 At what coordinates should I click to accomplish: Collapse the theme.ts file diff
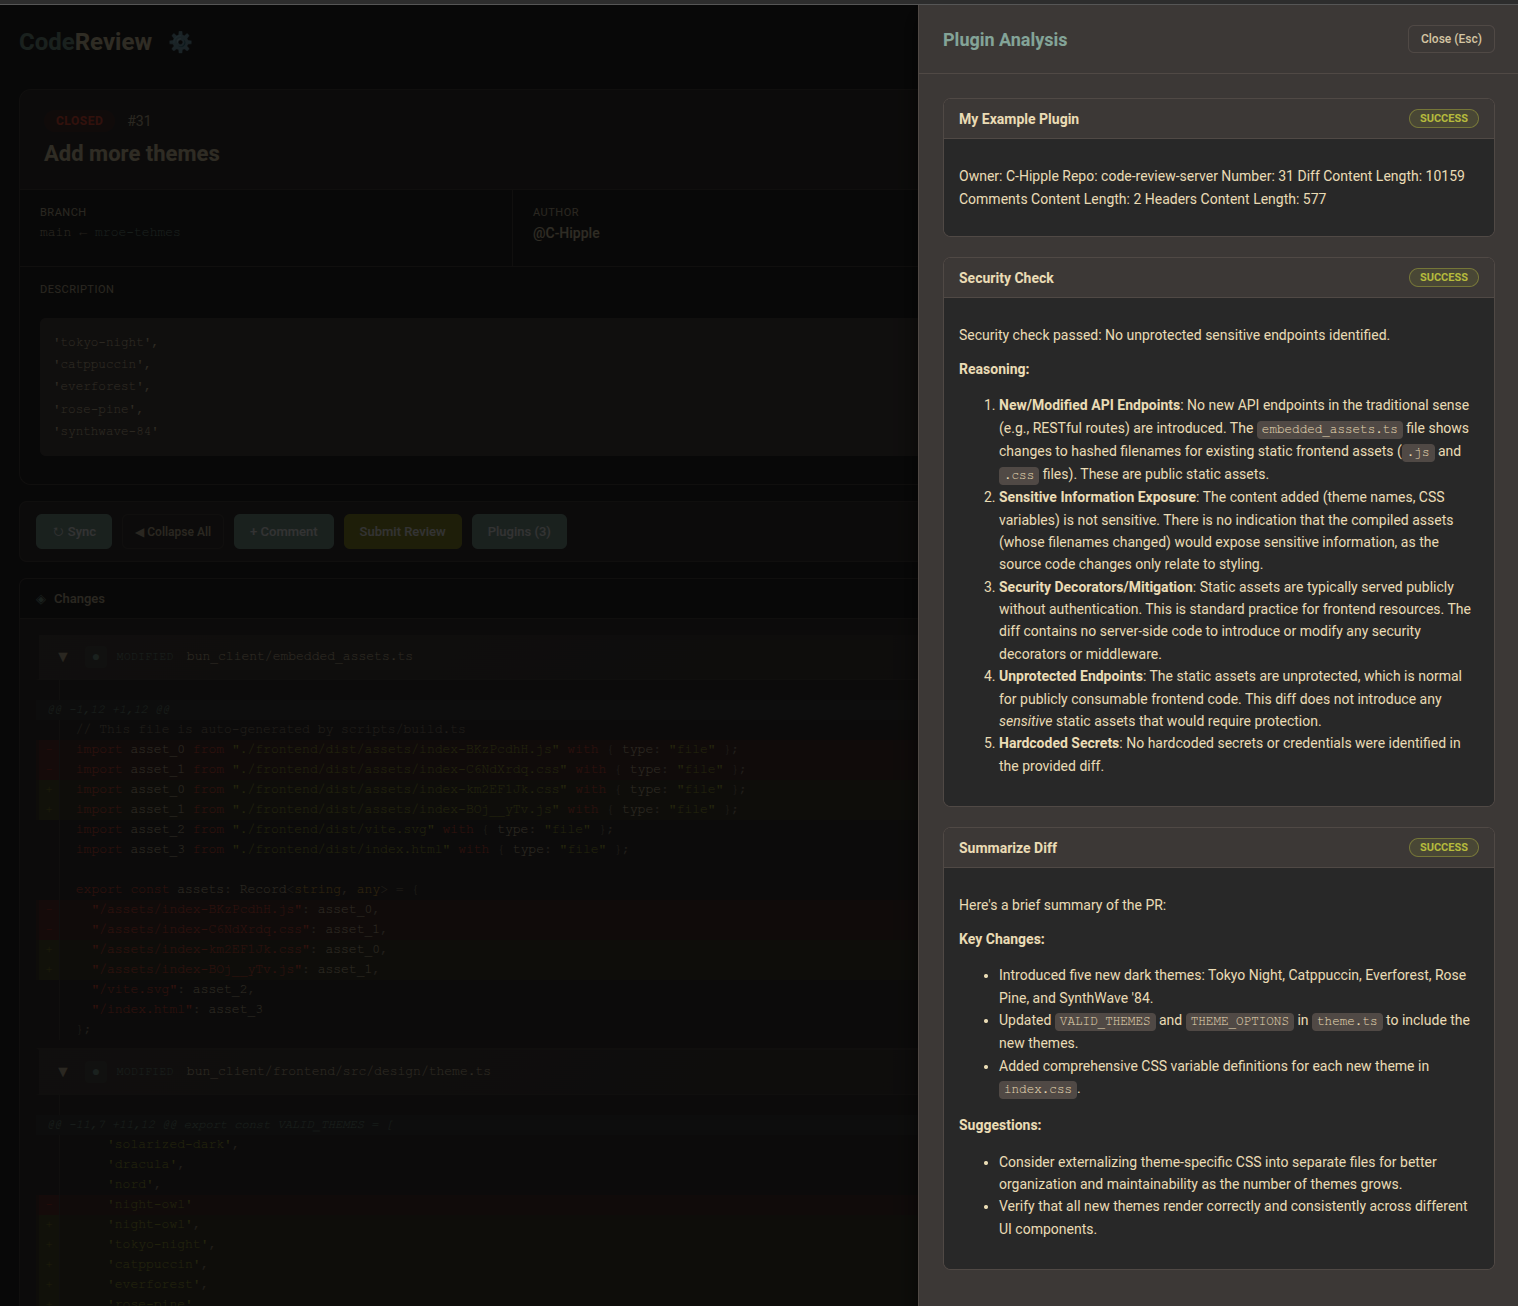click(x=63, y=1072)
